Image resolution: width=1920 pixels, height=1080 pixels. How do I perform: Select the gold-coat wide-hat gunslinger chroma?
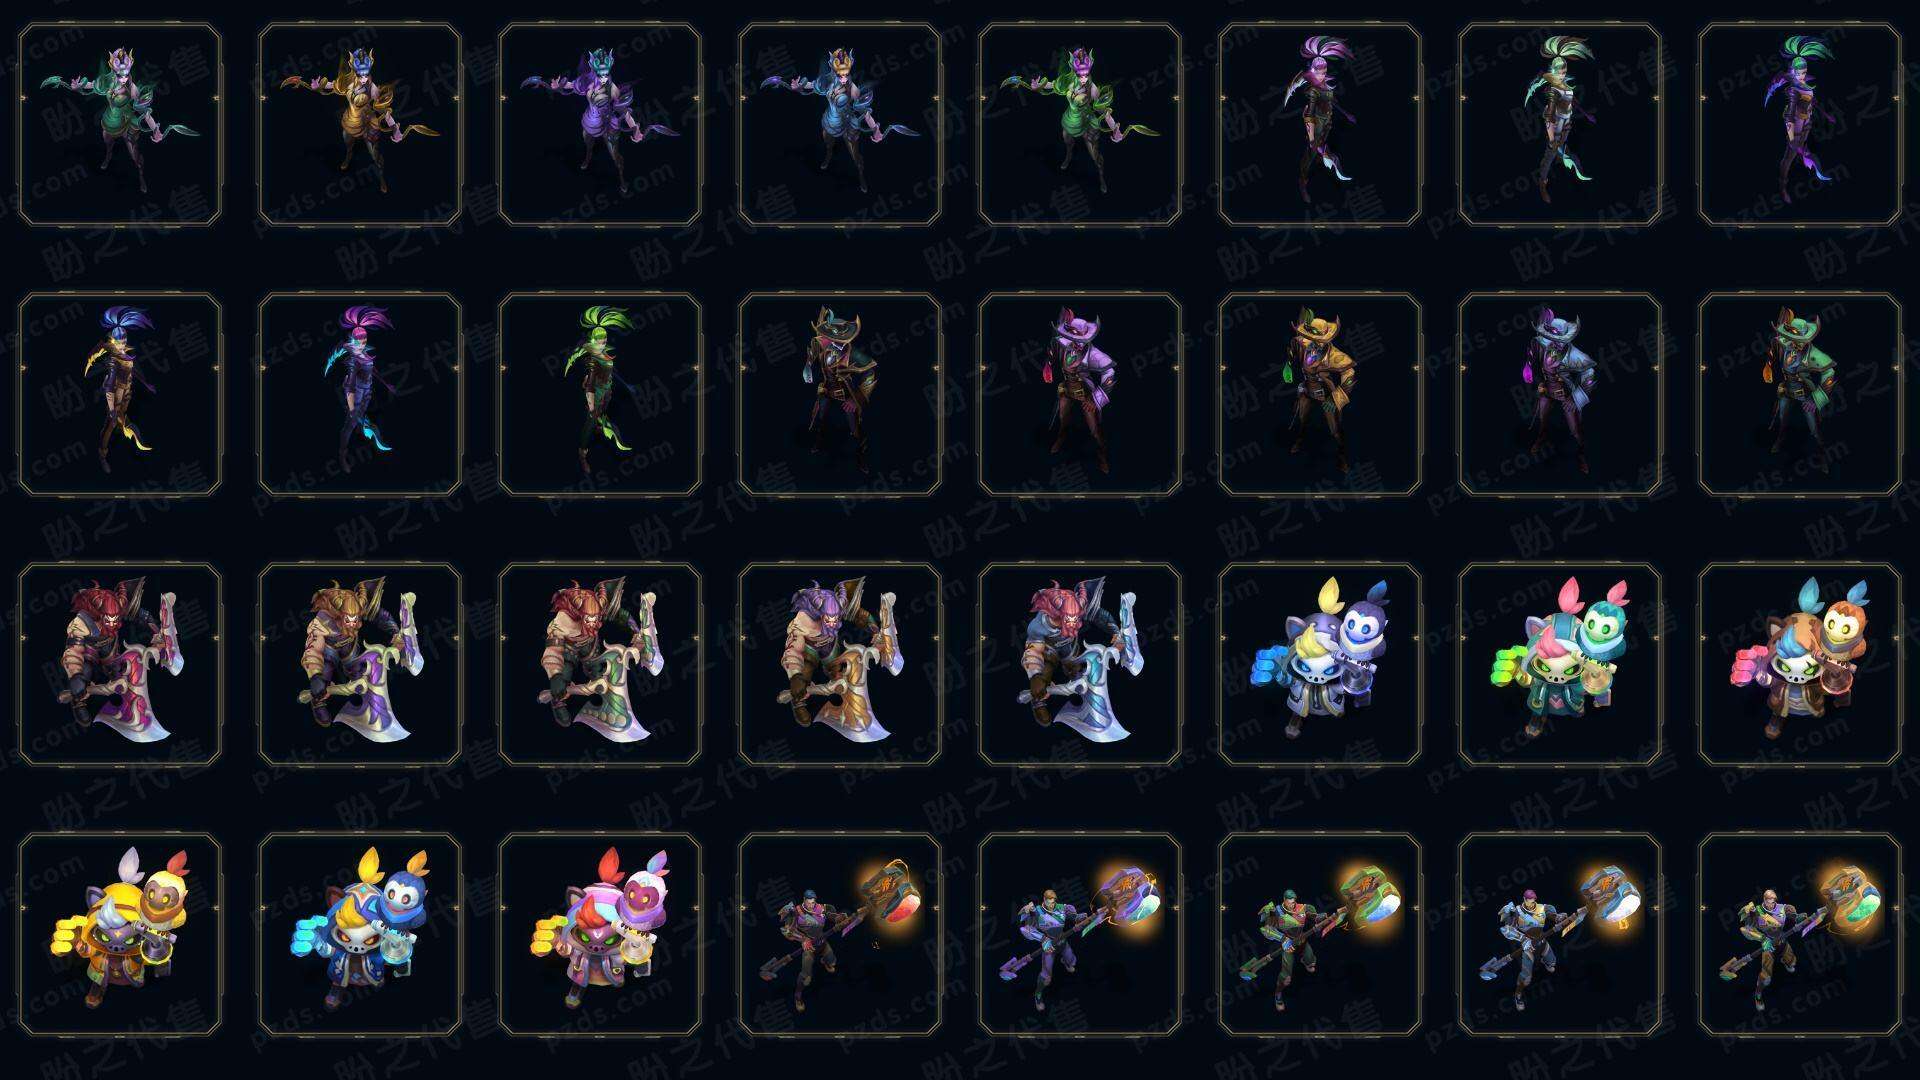pos(1320,395)
